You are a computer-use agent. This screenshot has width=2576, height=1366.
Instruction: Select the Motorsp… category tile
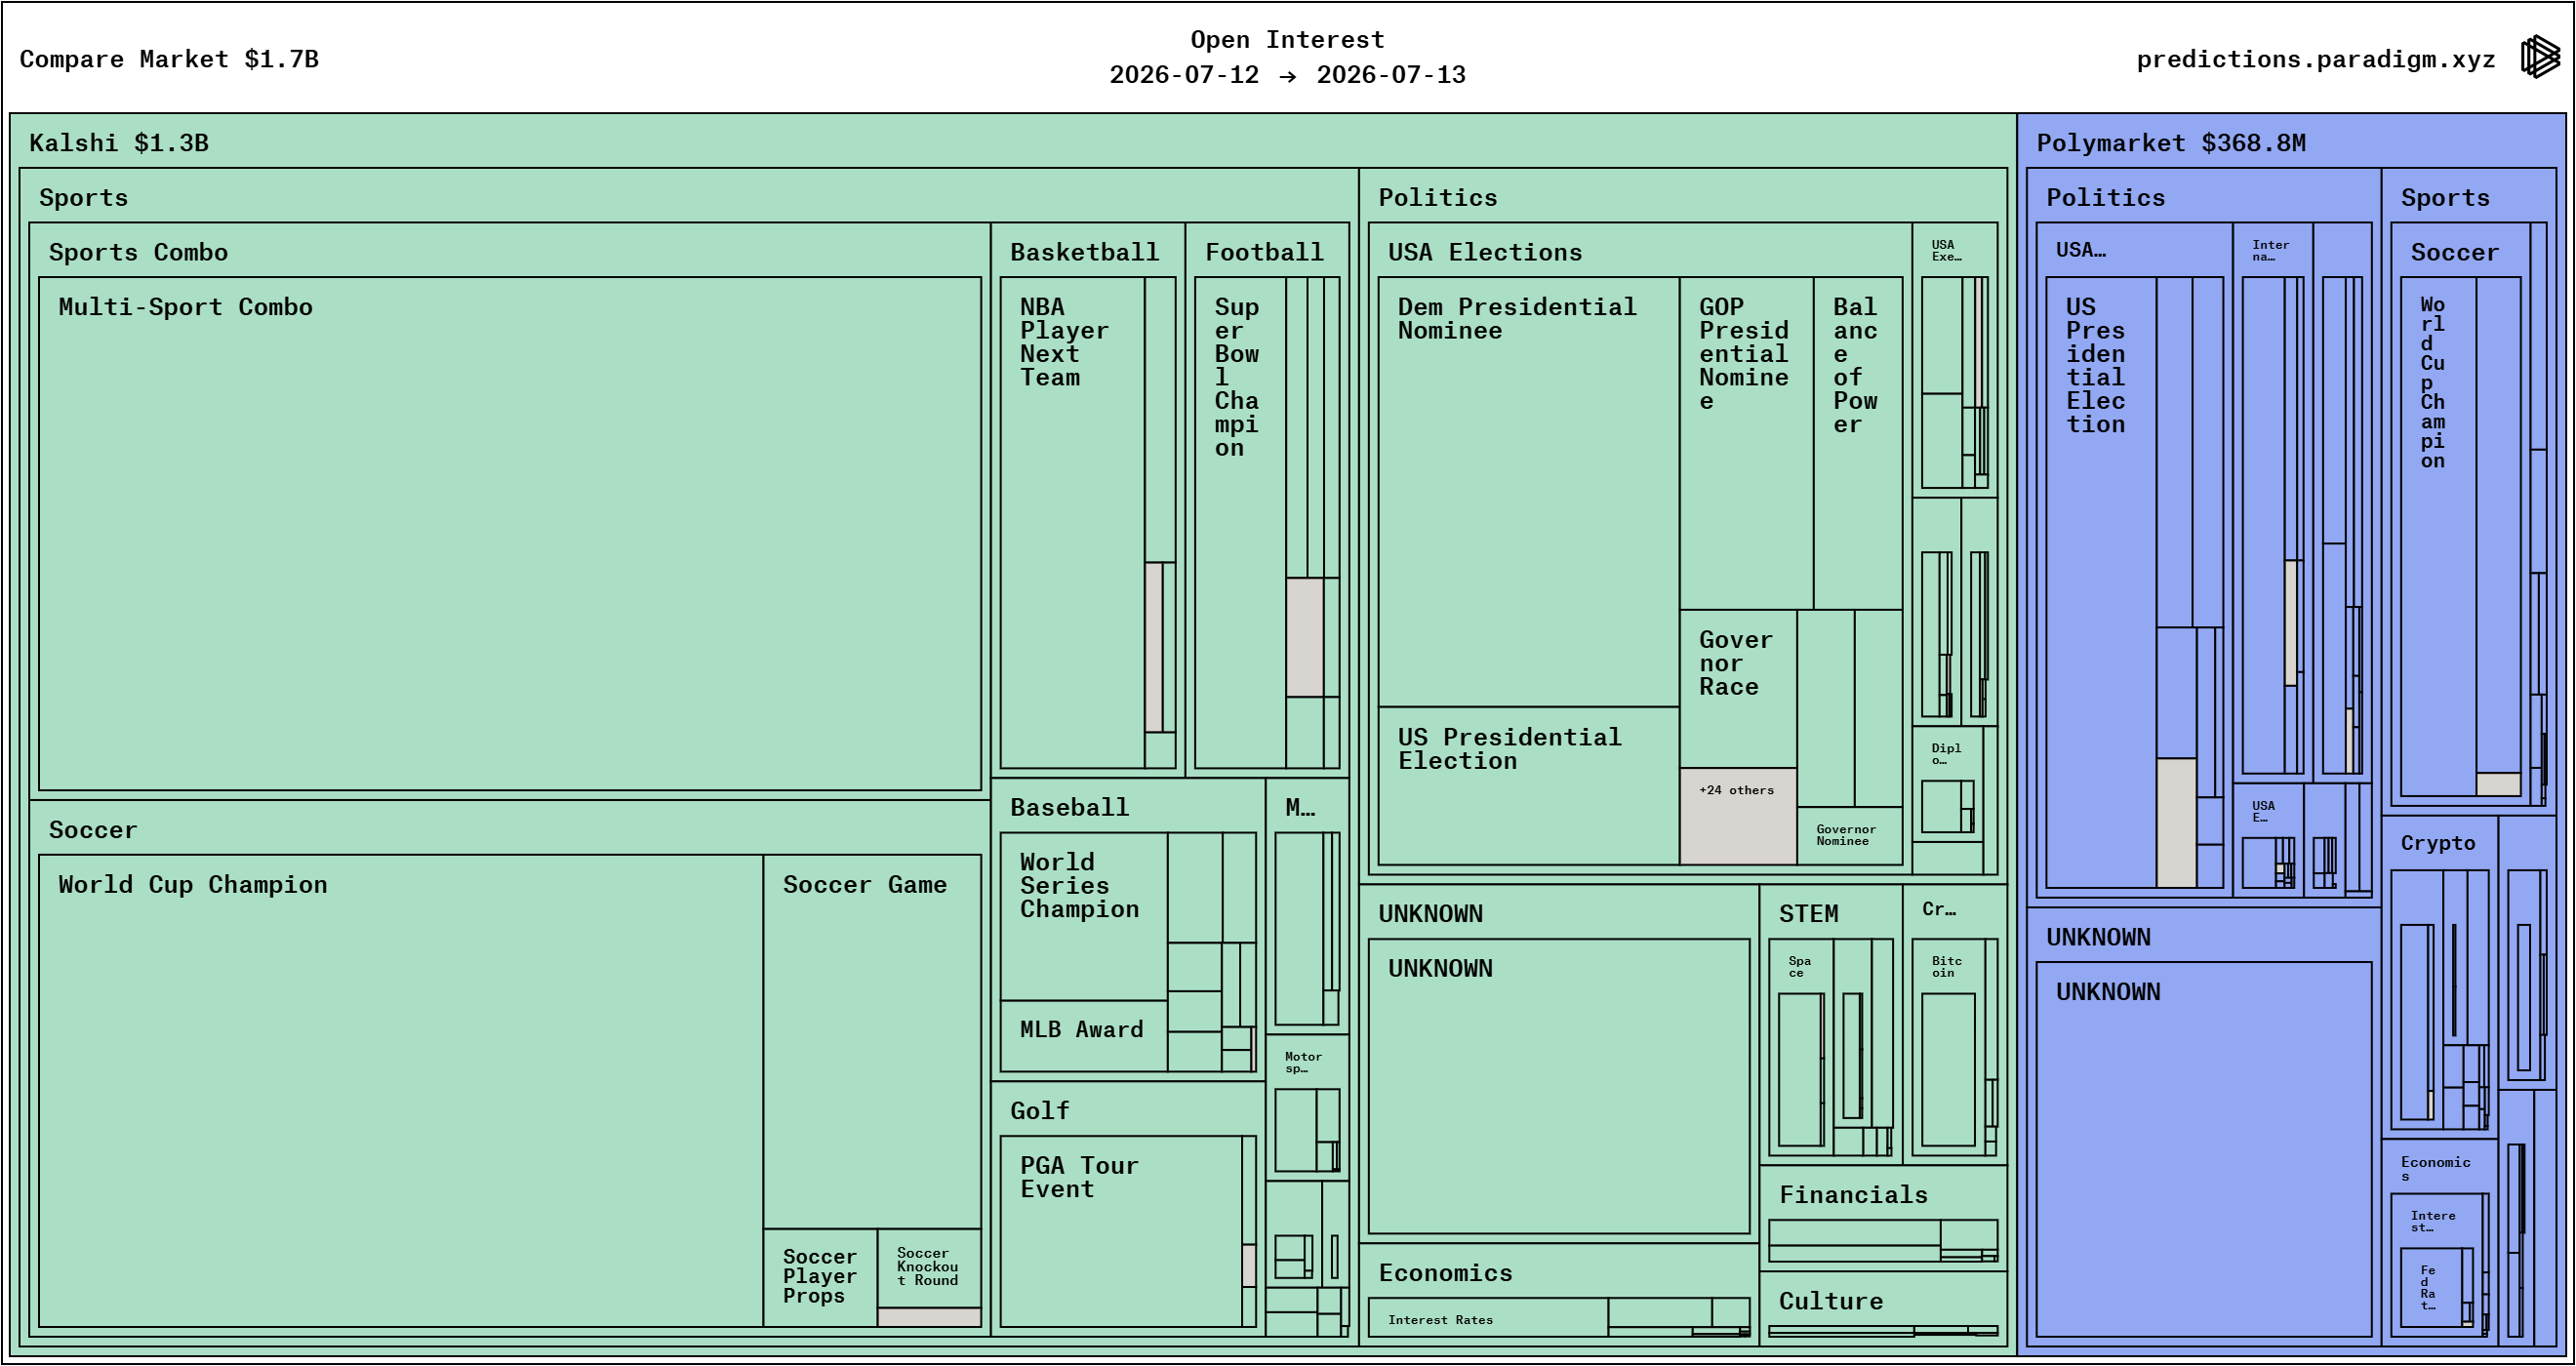[1307, 1107]
